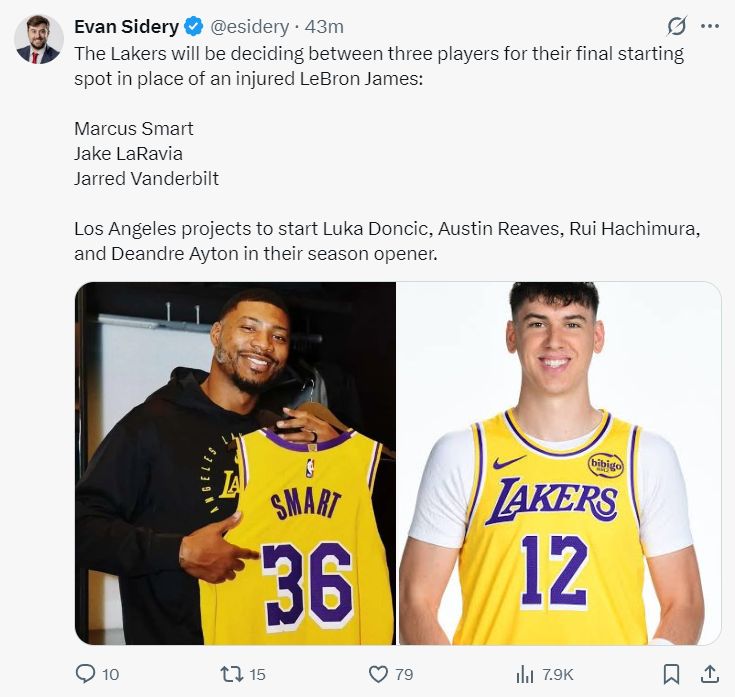Image resolution: width=735 pixels, height=697 pixels.
Task: Open the Smart 36 jersey photo
Action: [x=235, y=463]
